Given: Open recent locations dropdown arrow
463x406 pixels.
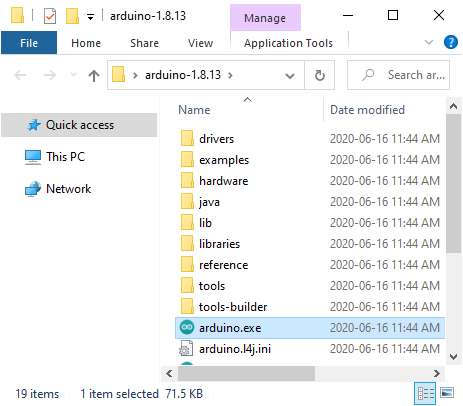Looking at the screenshot, I should tap(73, 75).
